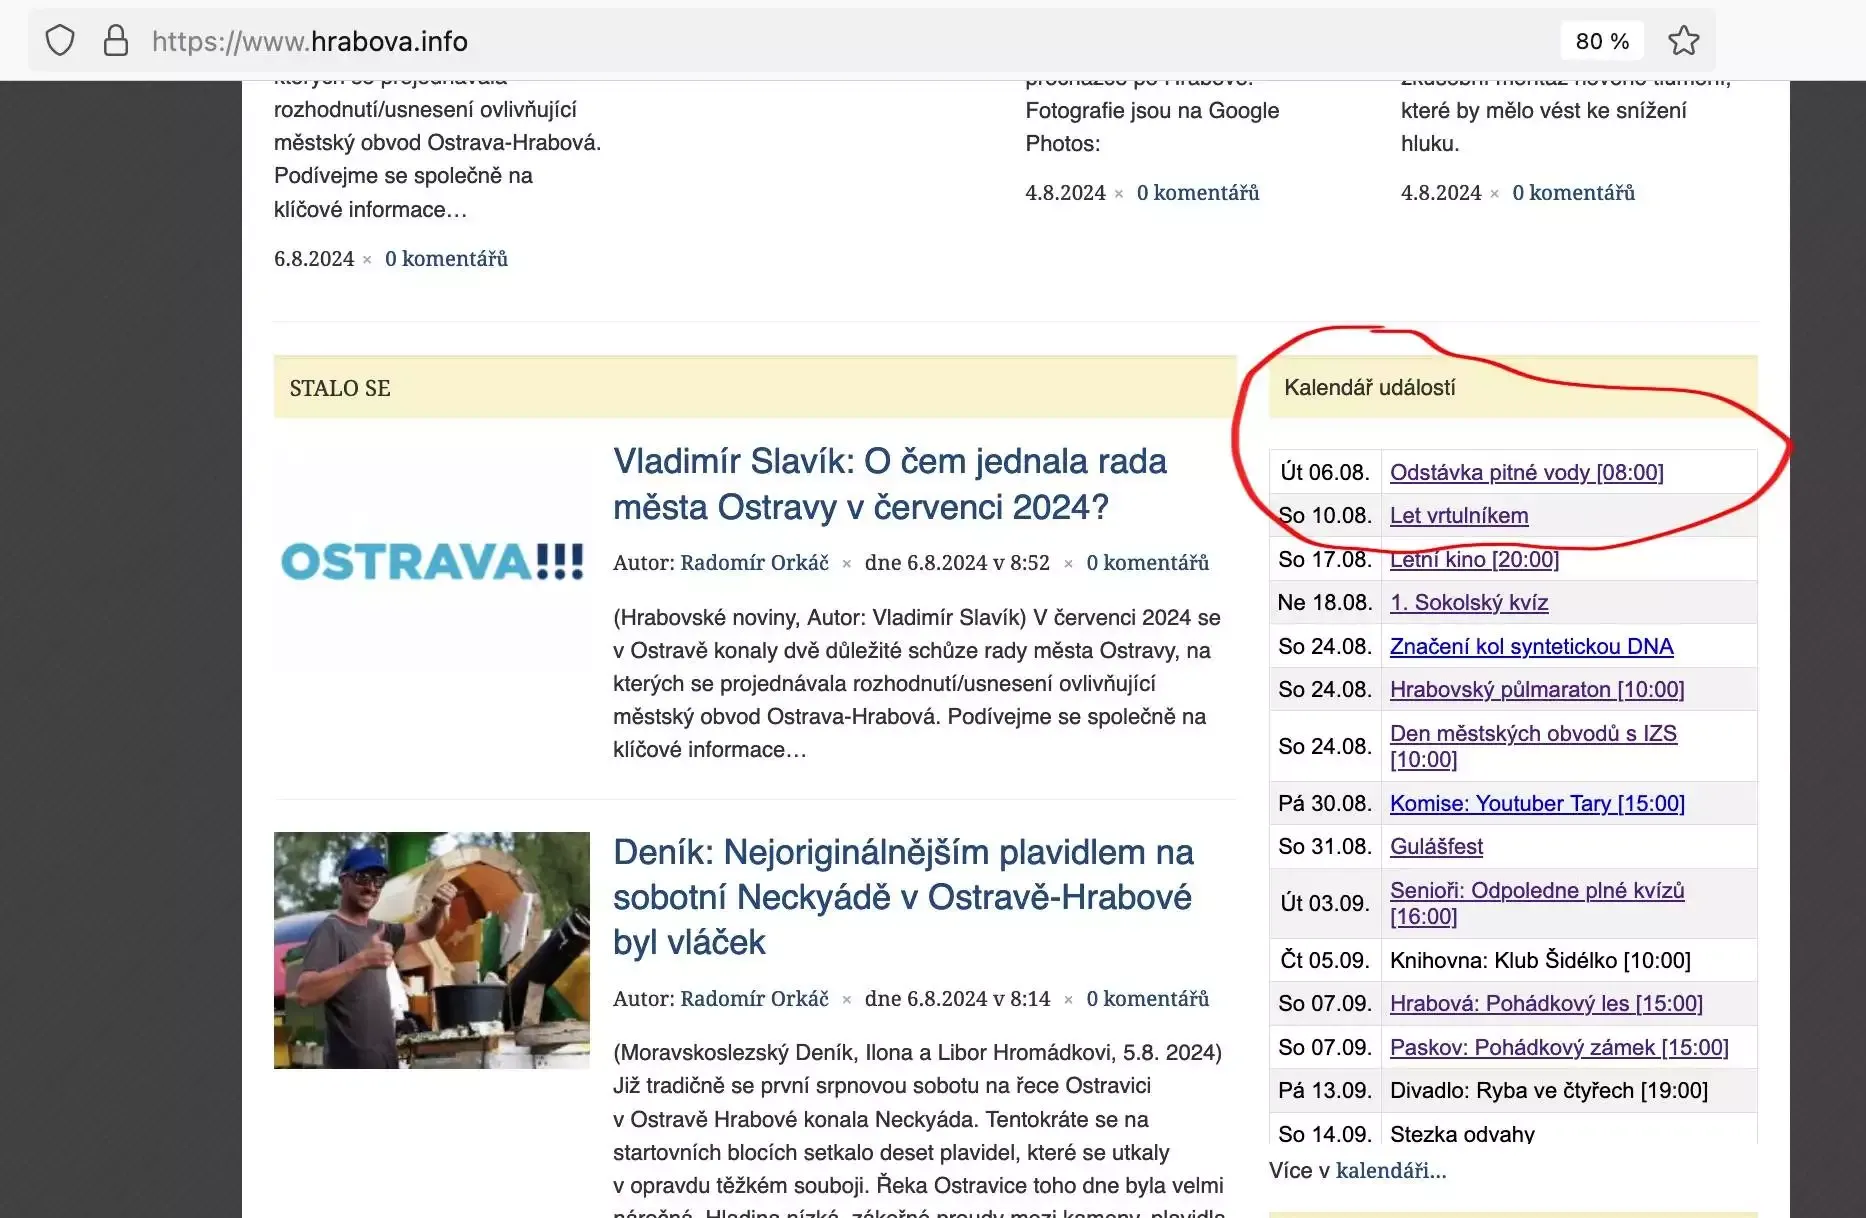Click the shield tracking protection icon
1866x1218 pixels.
pyautogui.click(x=60, y=41)
